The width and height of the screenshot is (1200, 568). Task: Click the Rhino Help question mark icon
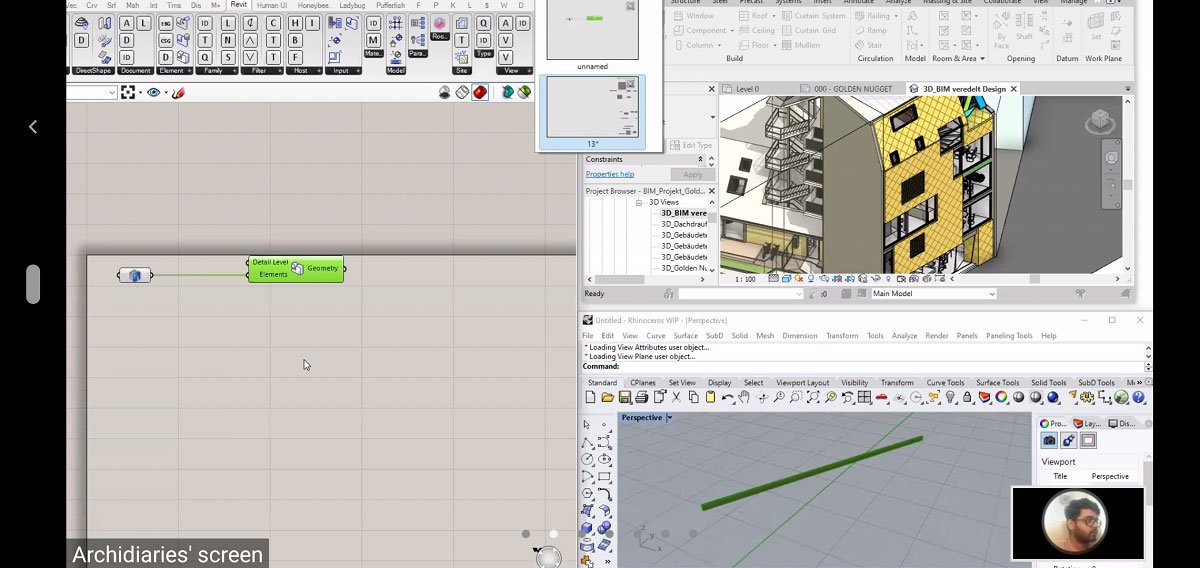(1138, 398)
